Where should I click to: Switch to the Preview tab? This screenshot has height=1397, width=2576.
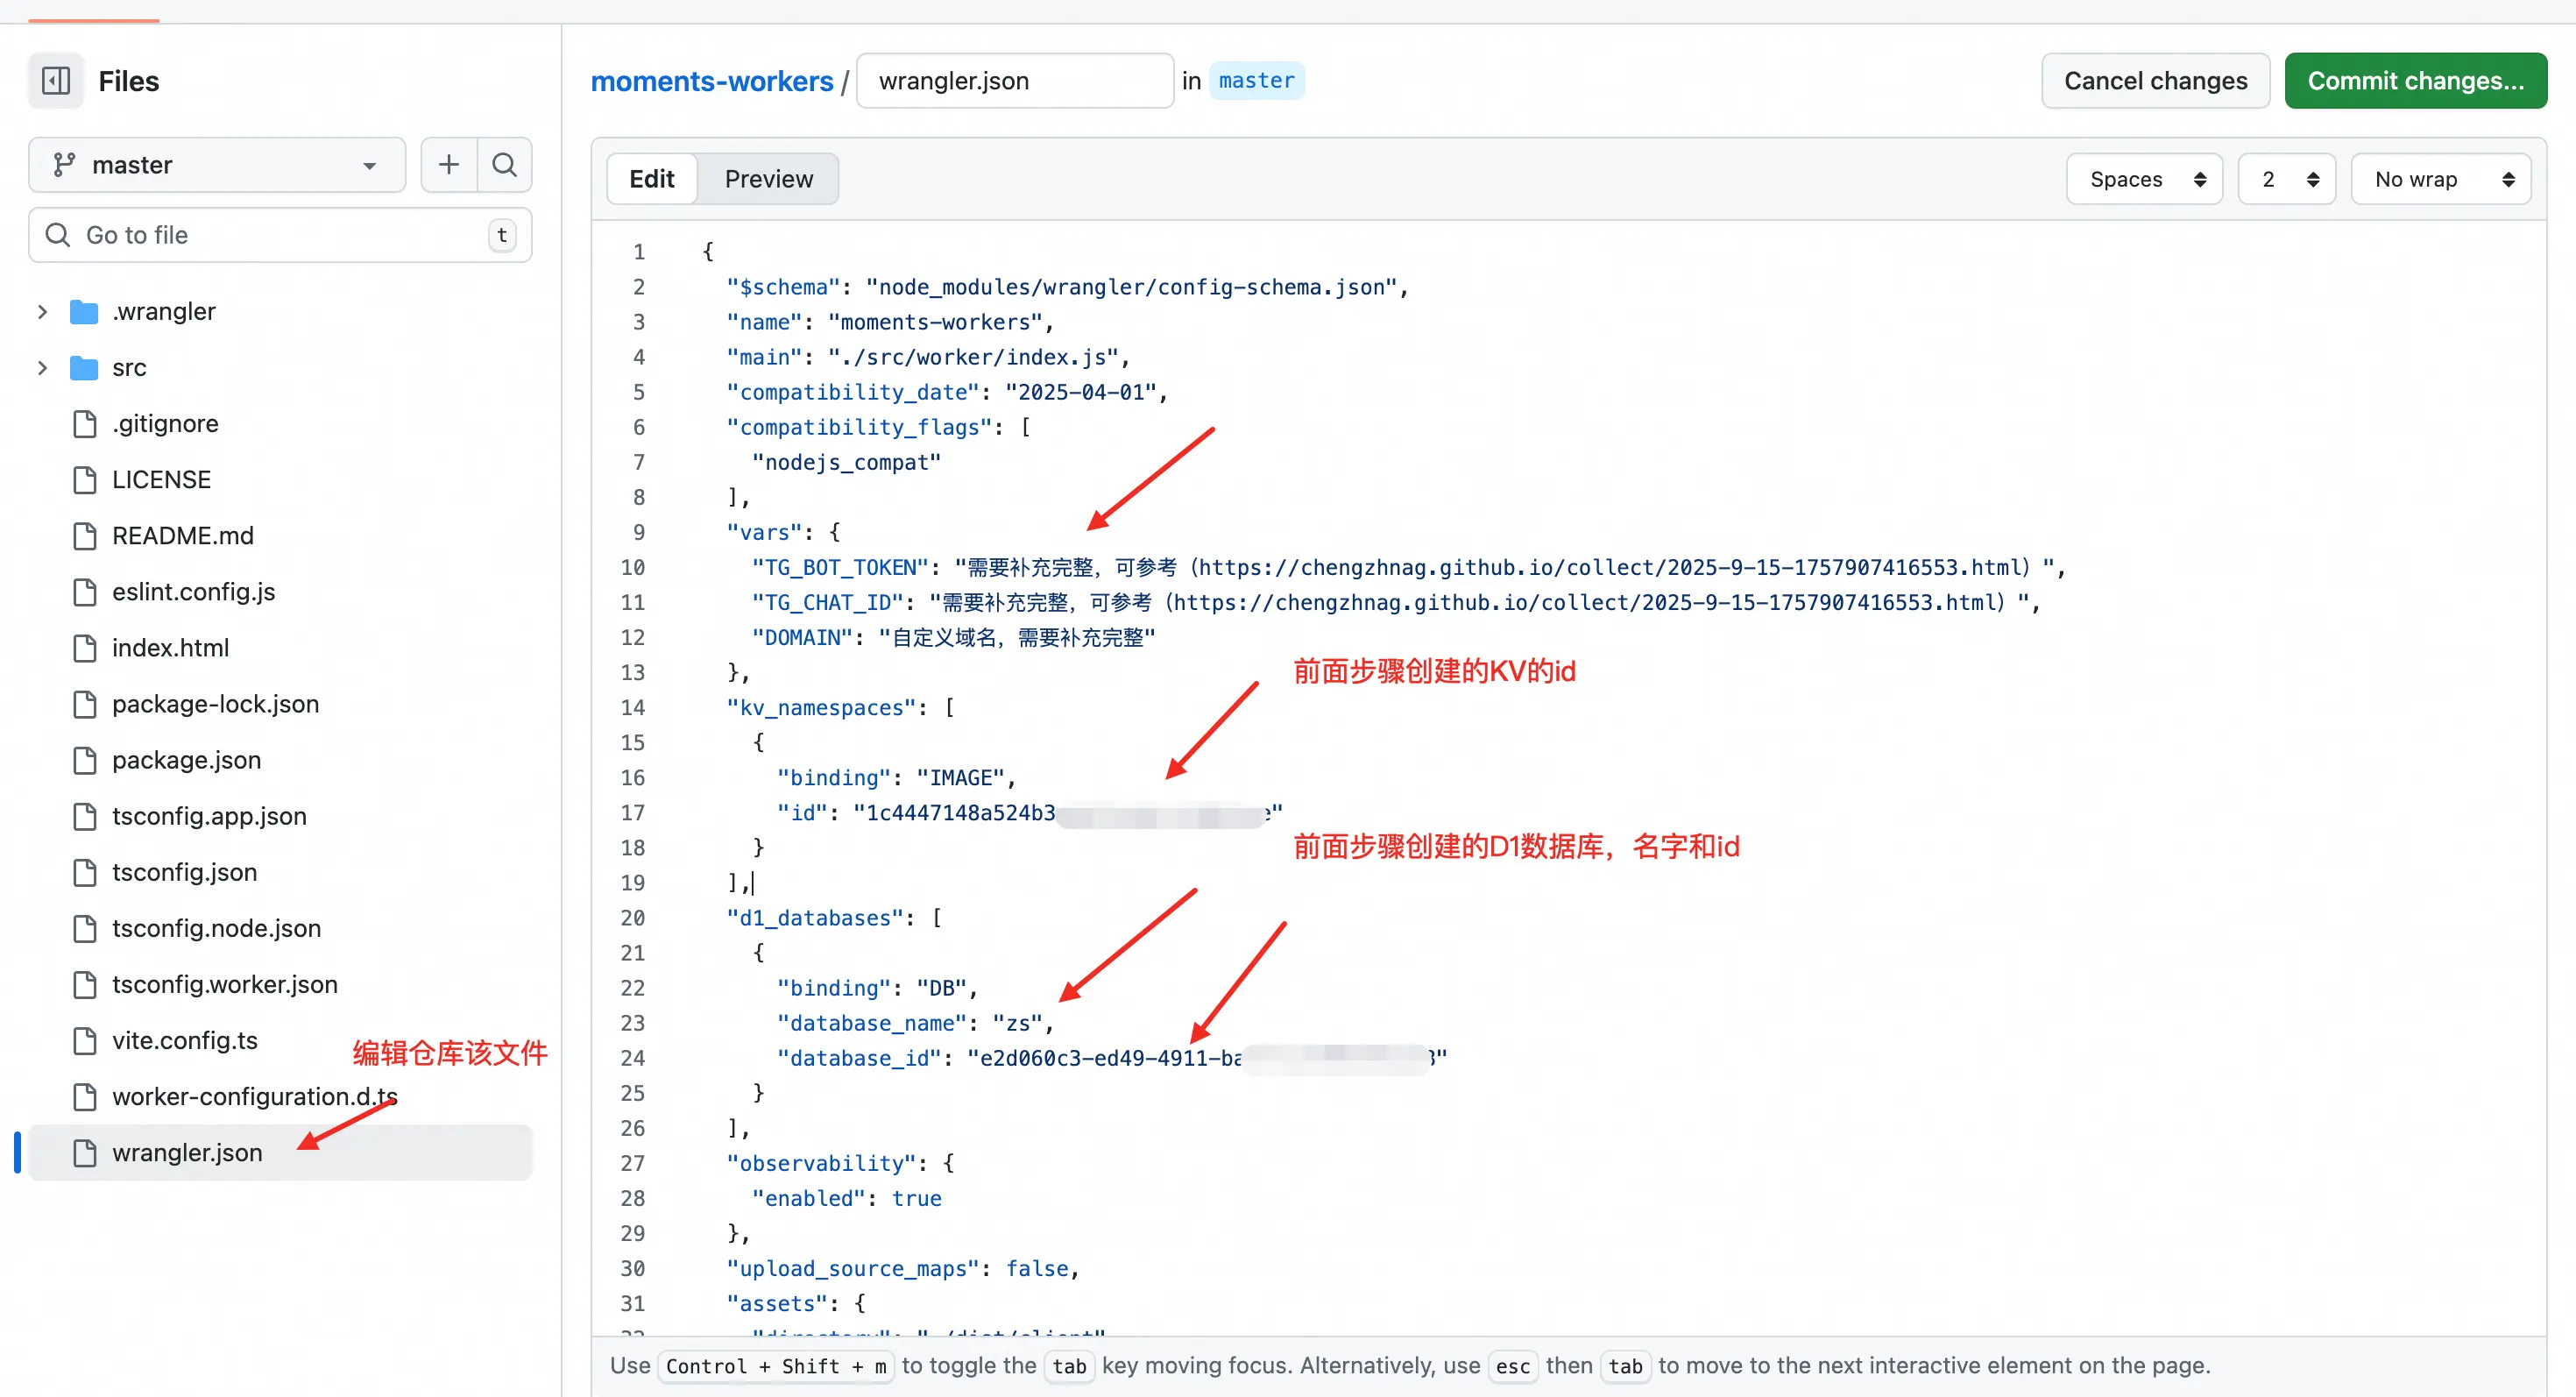pos(768,179)
